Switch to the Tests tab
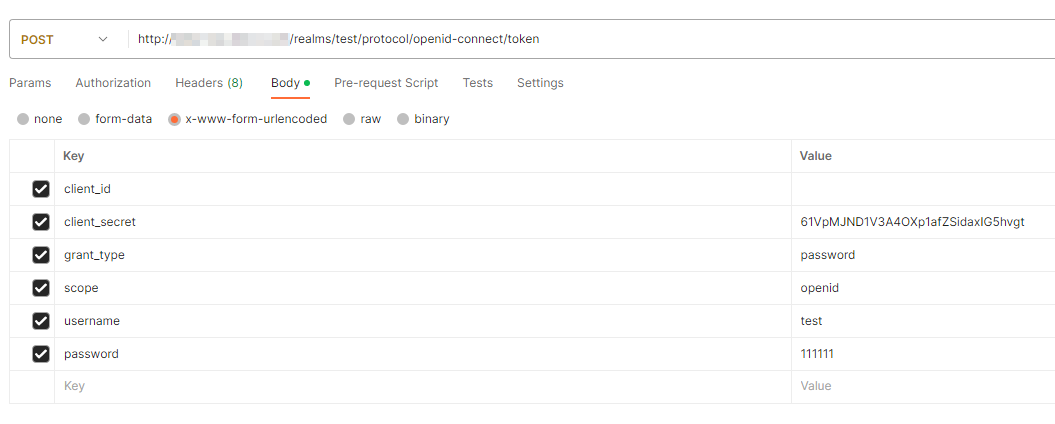Image resolution: width=1055 pixels, height=424 pixels. tap(477, 83)
